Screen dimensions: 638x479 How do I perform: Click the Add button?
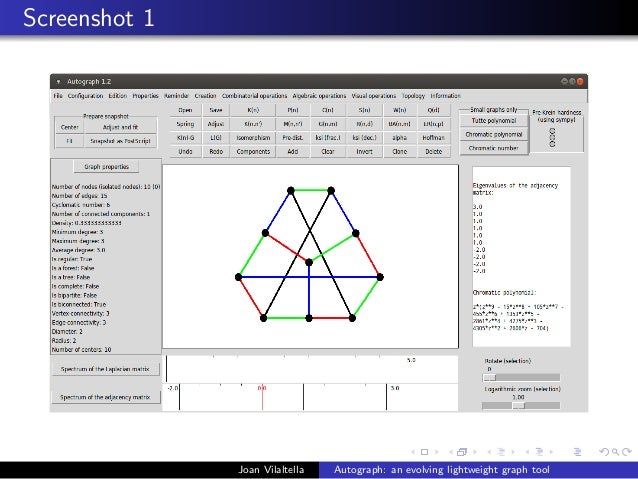click(293, 151)
